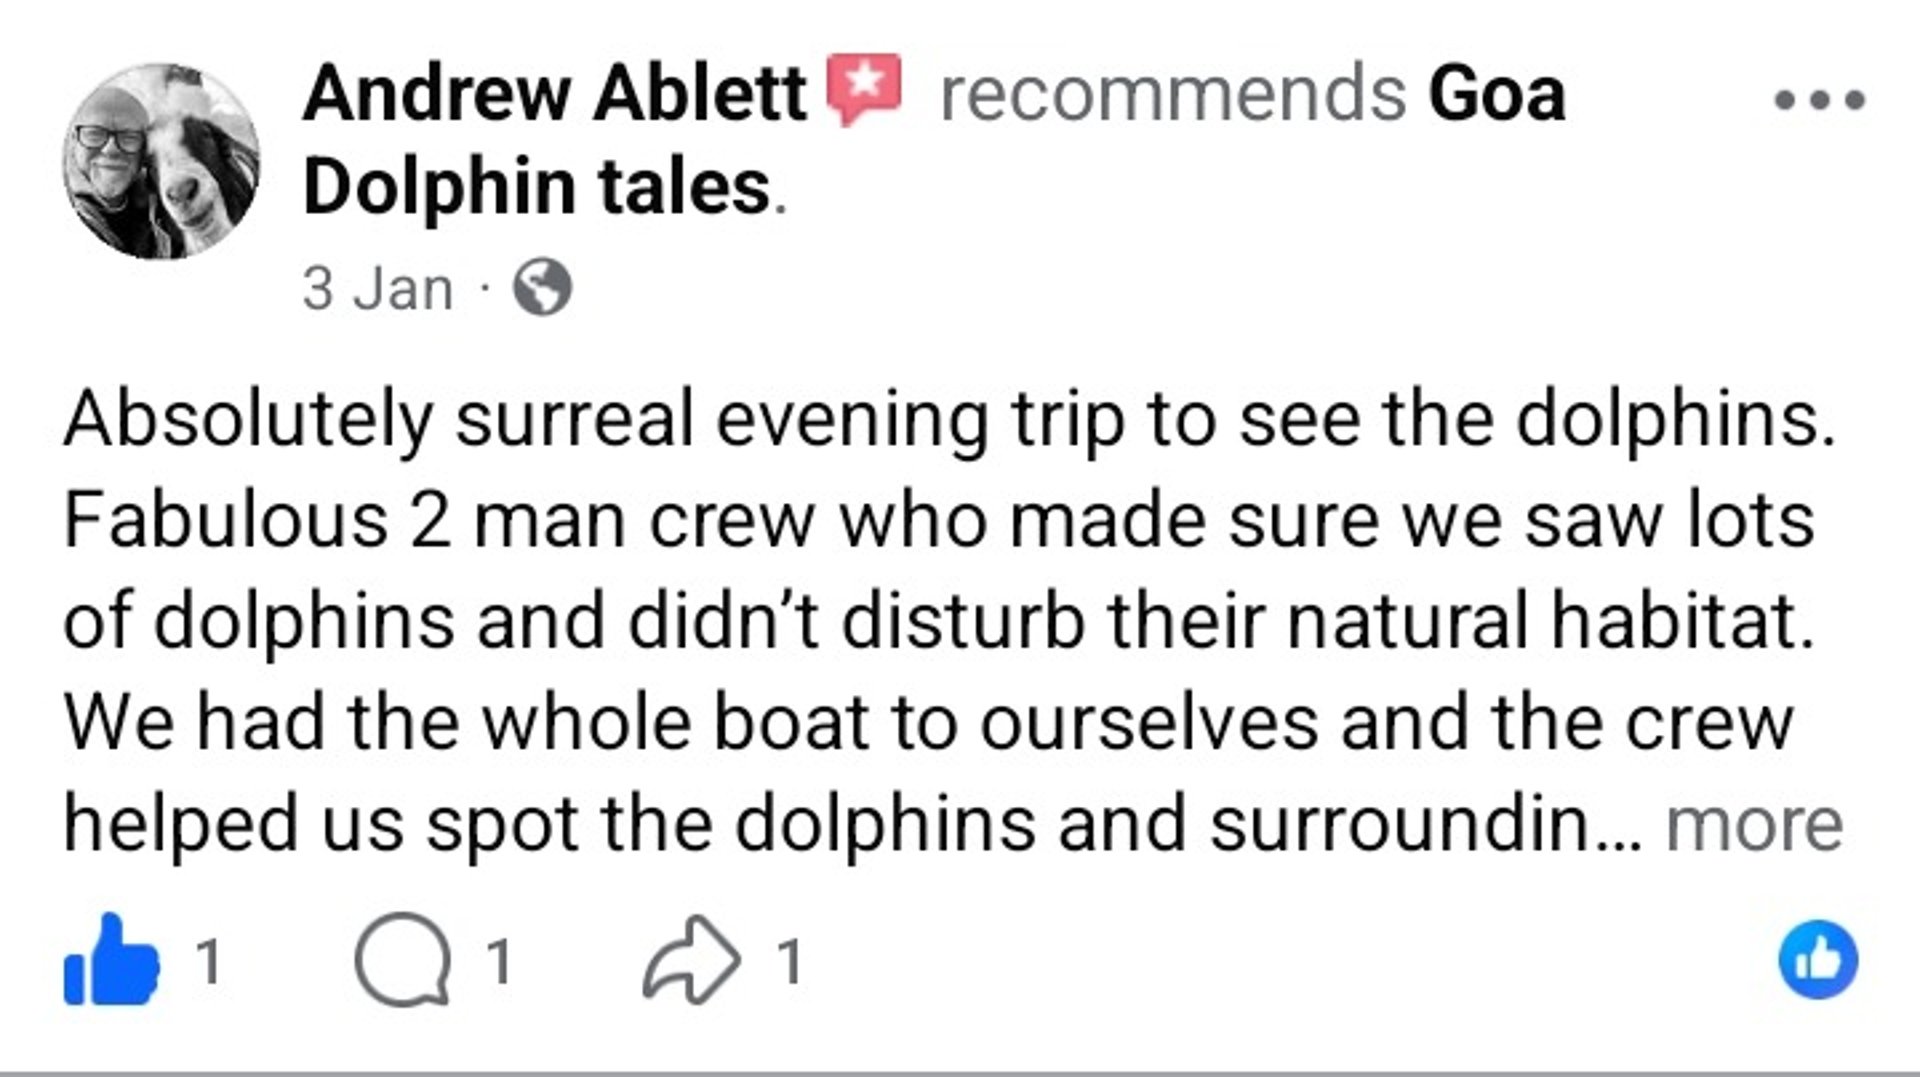This screenshot has height=1077, width=1920.
Task: Open the Goa Dolphin tales page link
Action: click(x=540, y=187)
